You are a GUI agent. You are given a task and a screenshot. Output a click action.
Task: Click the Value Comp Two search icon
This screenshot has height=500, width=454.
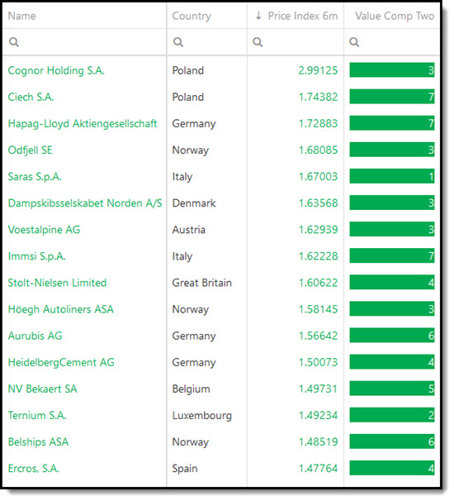point(354,42)
